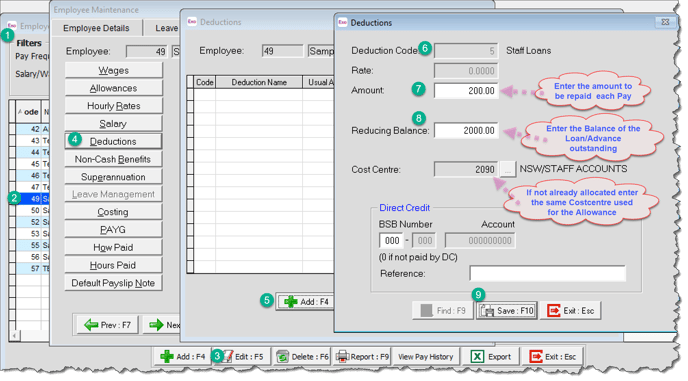Viewport: 688px width, 381px height.
Task: Open the Leave tab
Action: point(166,28)
